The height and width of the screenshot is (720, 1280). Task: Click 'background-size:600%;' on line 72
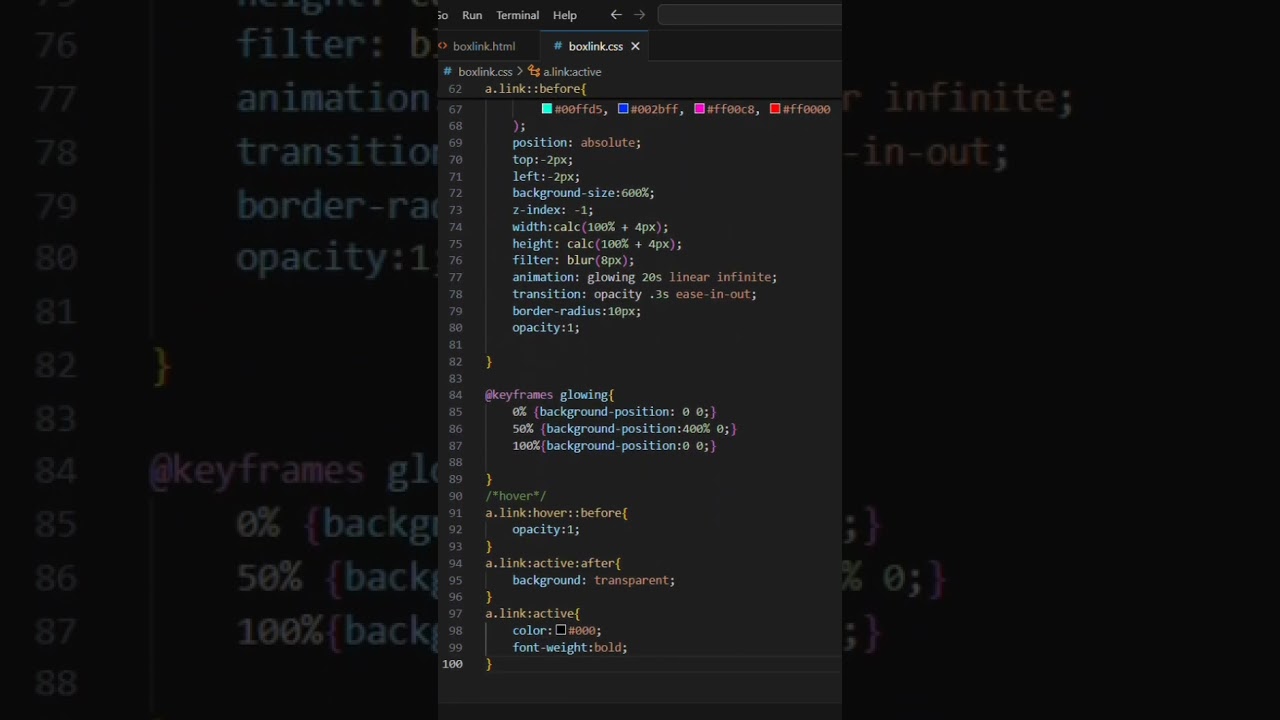(x=584, y=193)
